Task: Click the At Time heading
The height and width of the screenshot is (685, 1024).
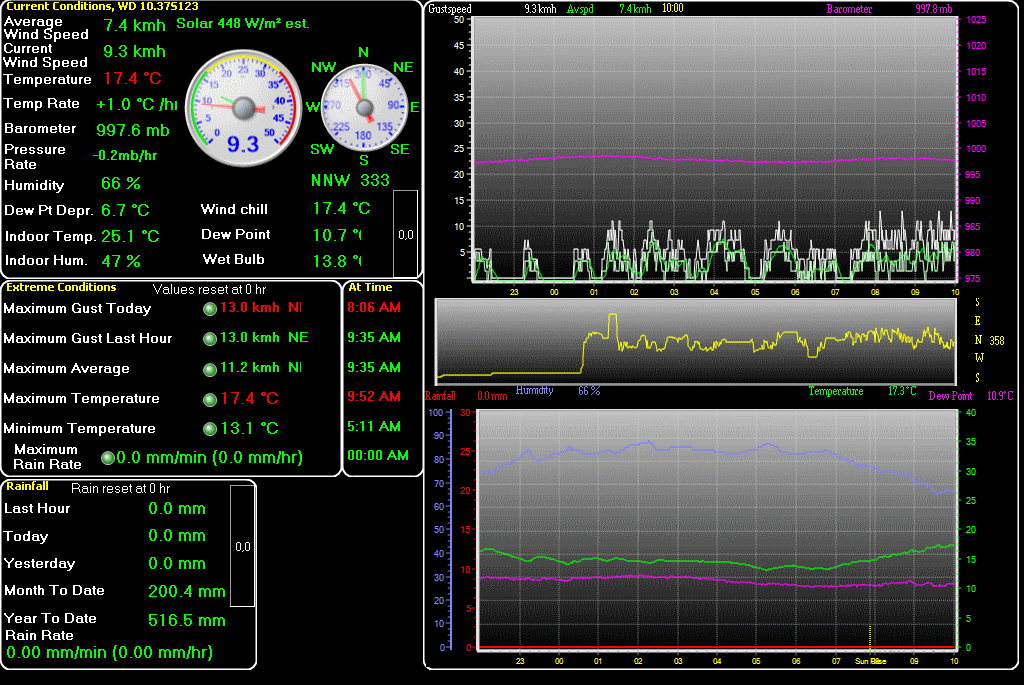Action: [x=370, y=287]
